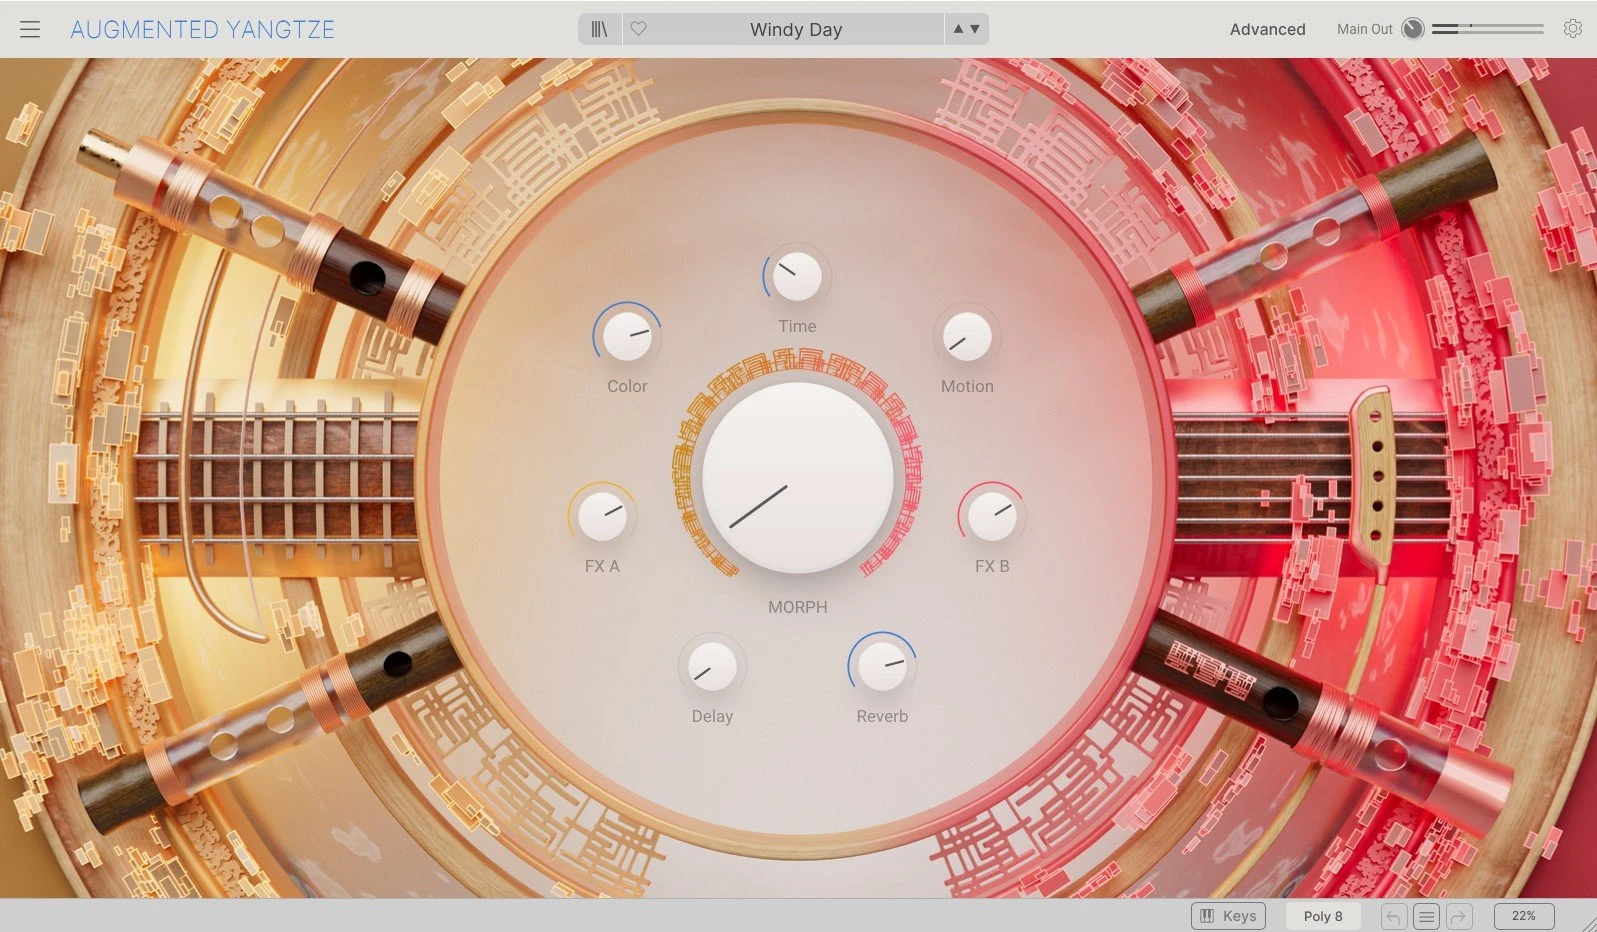Click the FX A knob
The image size is (1597, 932).
(602, 517)
